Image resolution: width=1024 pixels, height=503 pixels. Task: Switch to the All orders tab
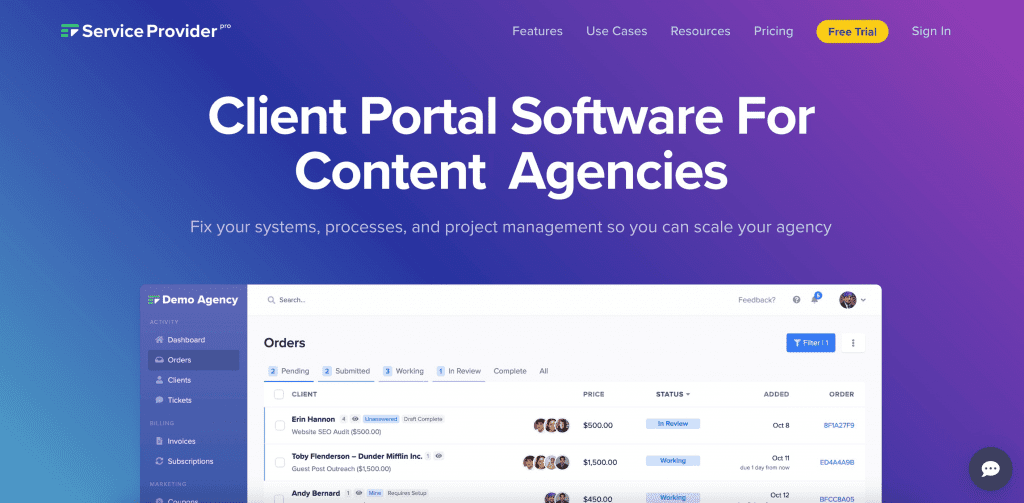543,371
